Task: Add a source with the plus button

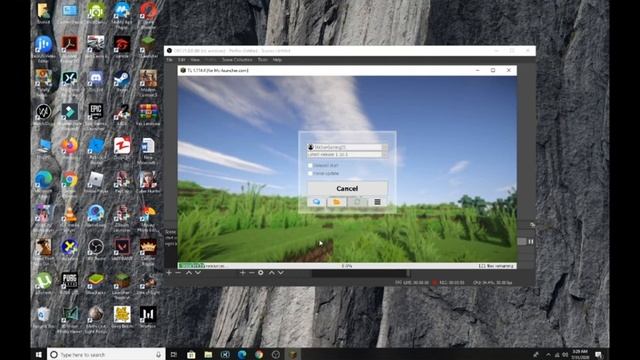Action: [242, 273]
